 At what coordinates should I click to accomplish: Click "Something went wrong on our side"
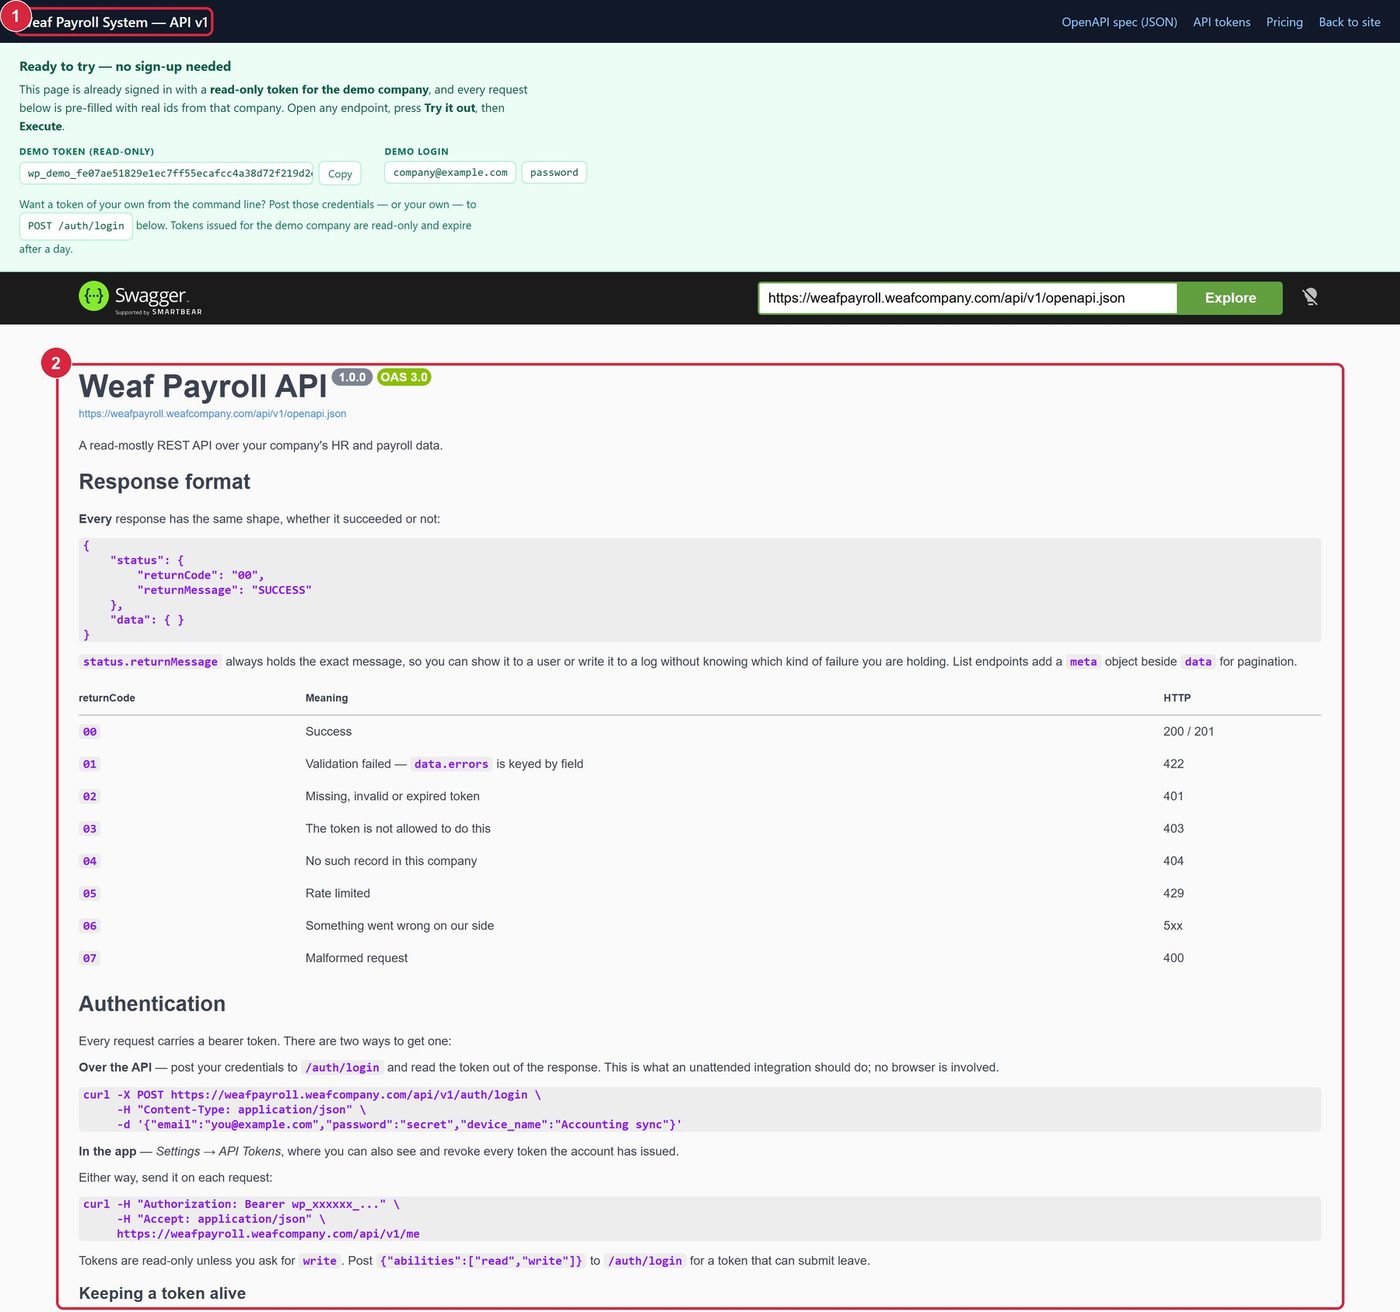tap(400, 926)
